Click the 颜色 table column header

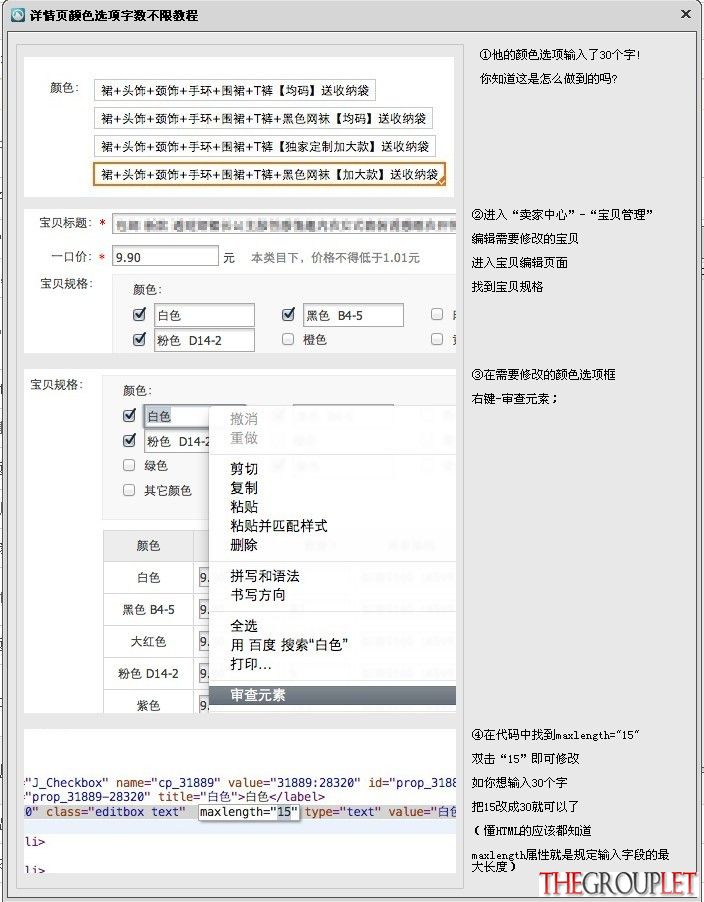click(148, 545)
